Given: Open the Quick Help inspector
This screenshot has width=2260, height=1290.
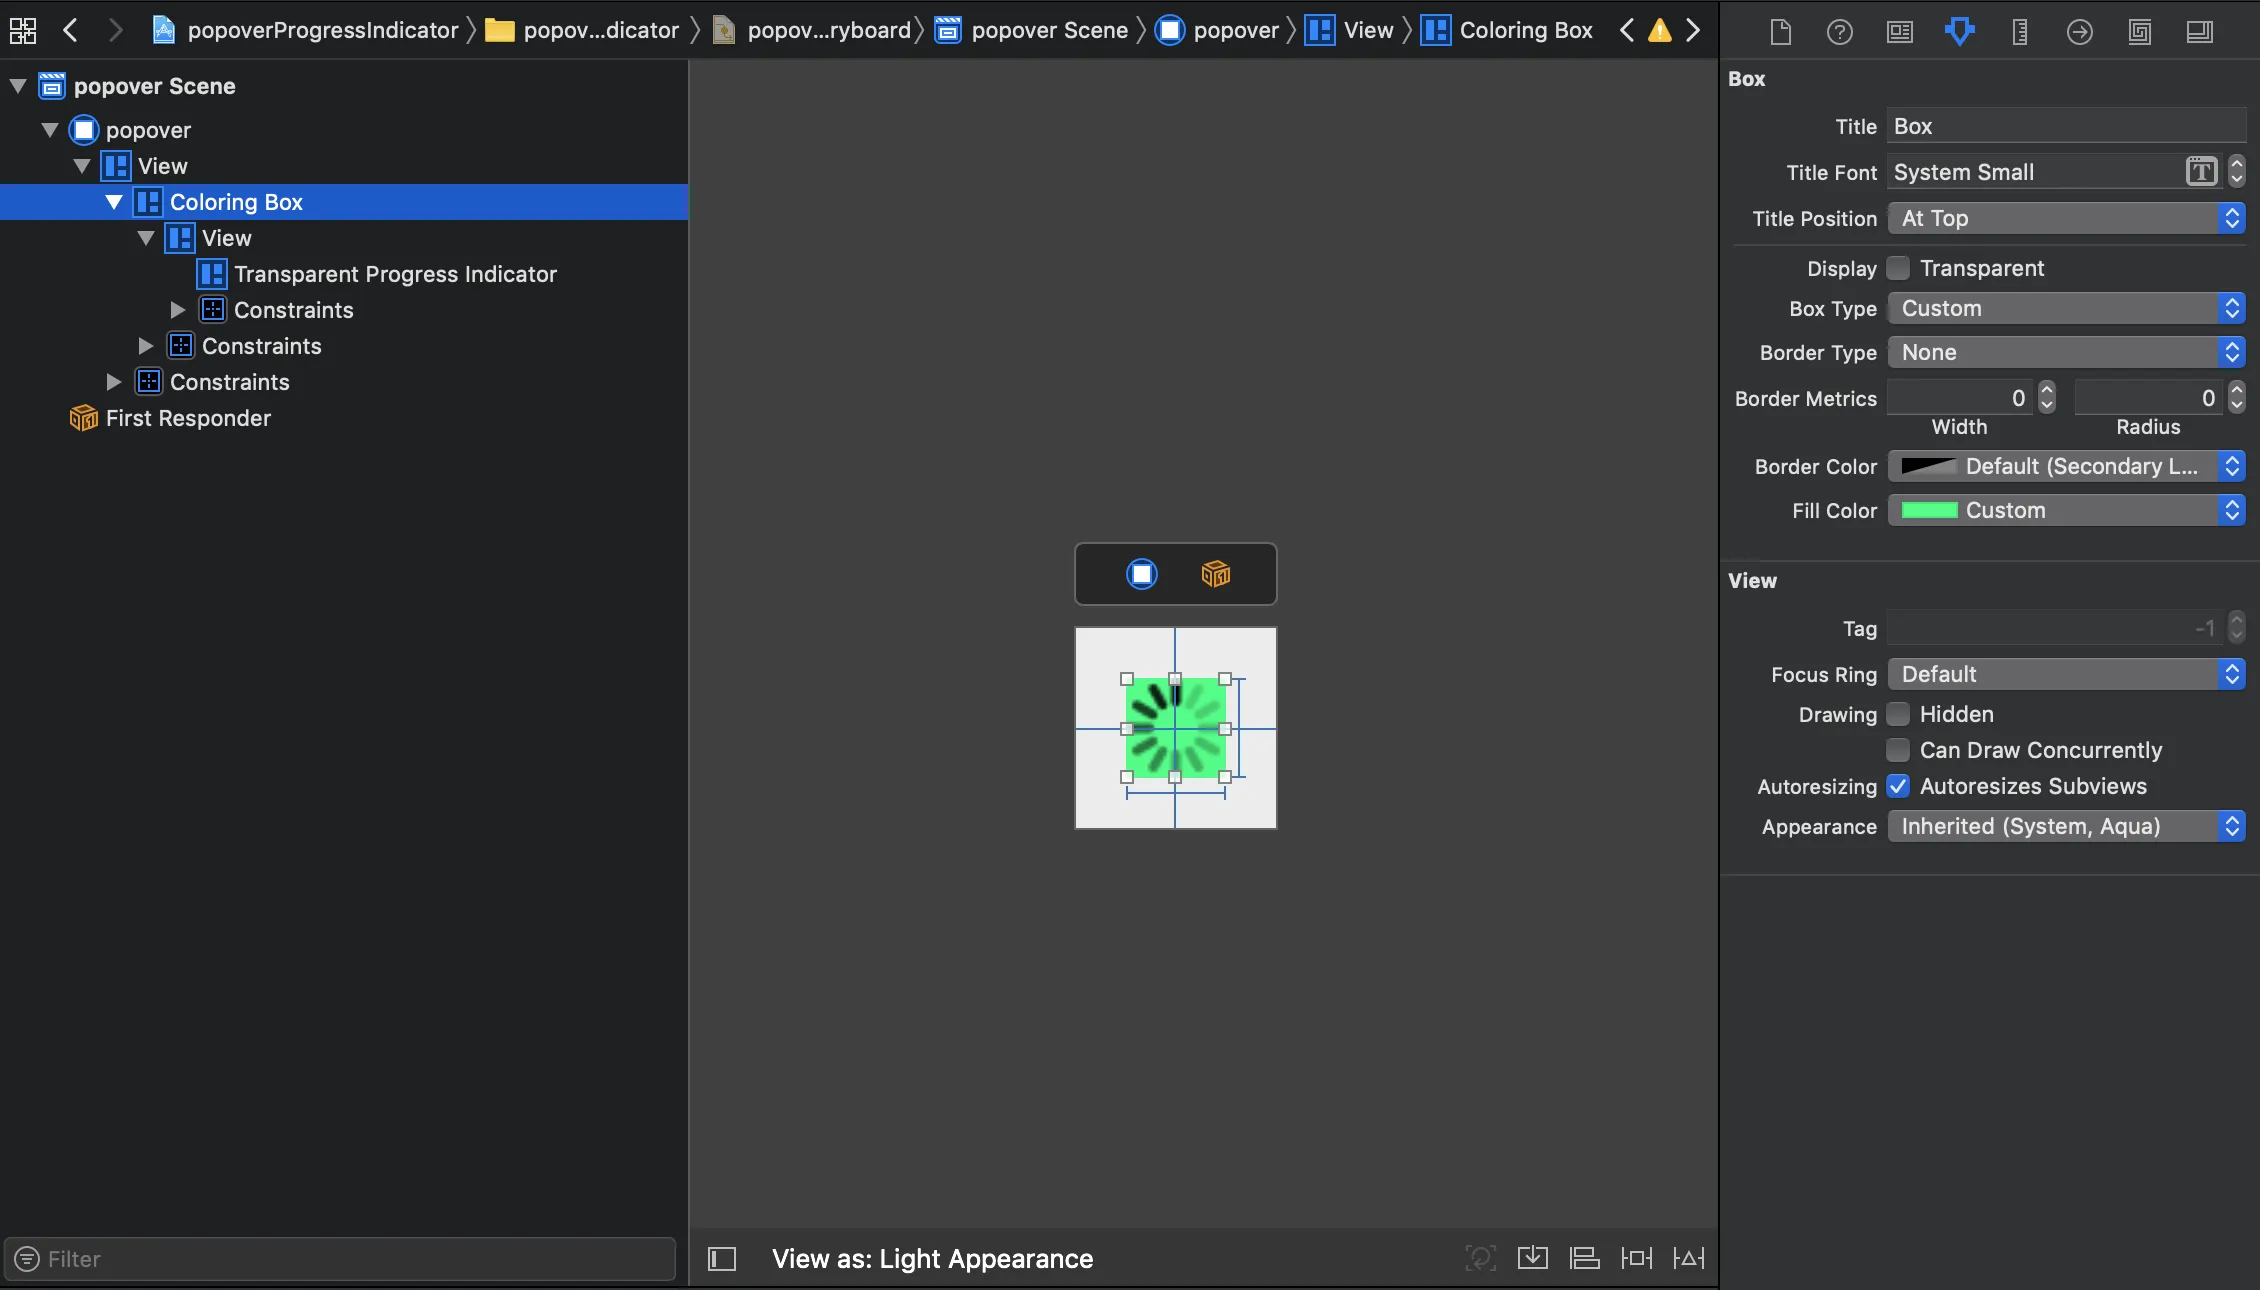Looking at the screenshot, I should point(1840,32).
